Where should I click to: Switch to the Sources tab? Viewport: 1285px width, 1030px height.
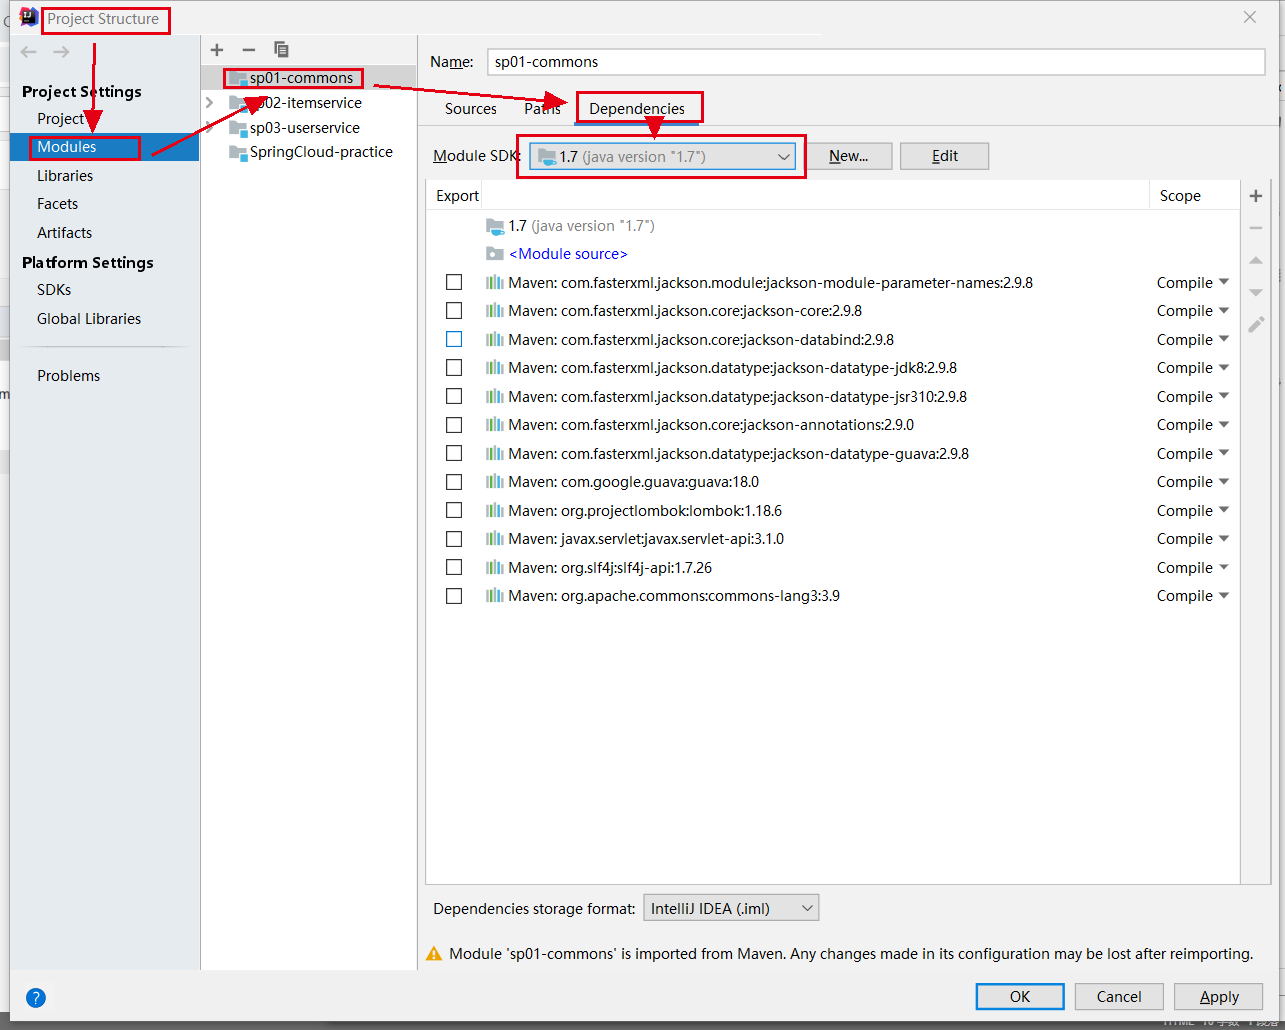tap(470, 108)
